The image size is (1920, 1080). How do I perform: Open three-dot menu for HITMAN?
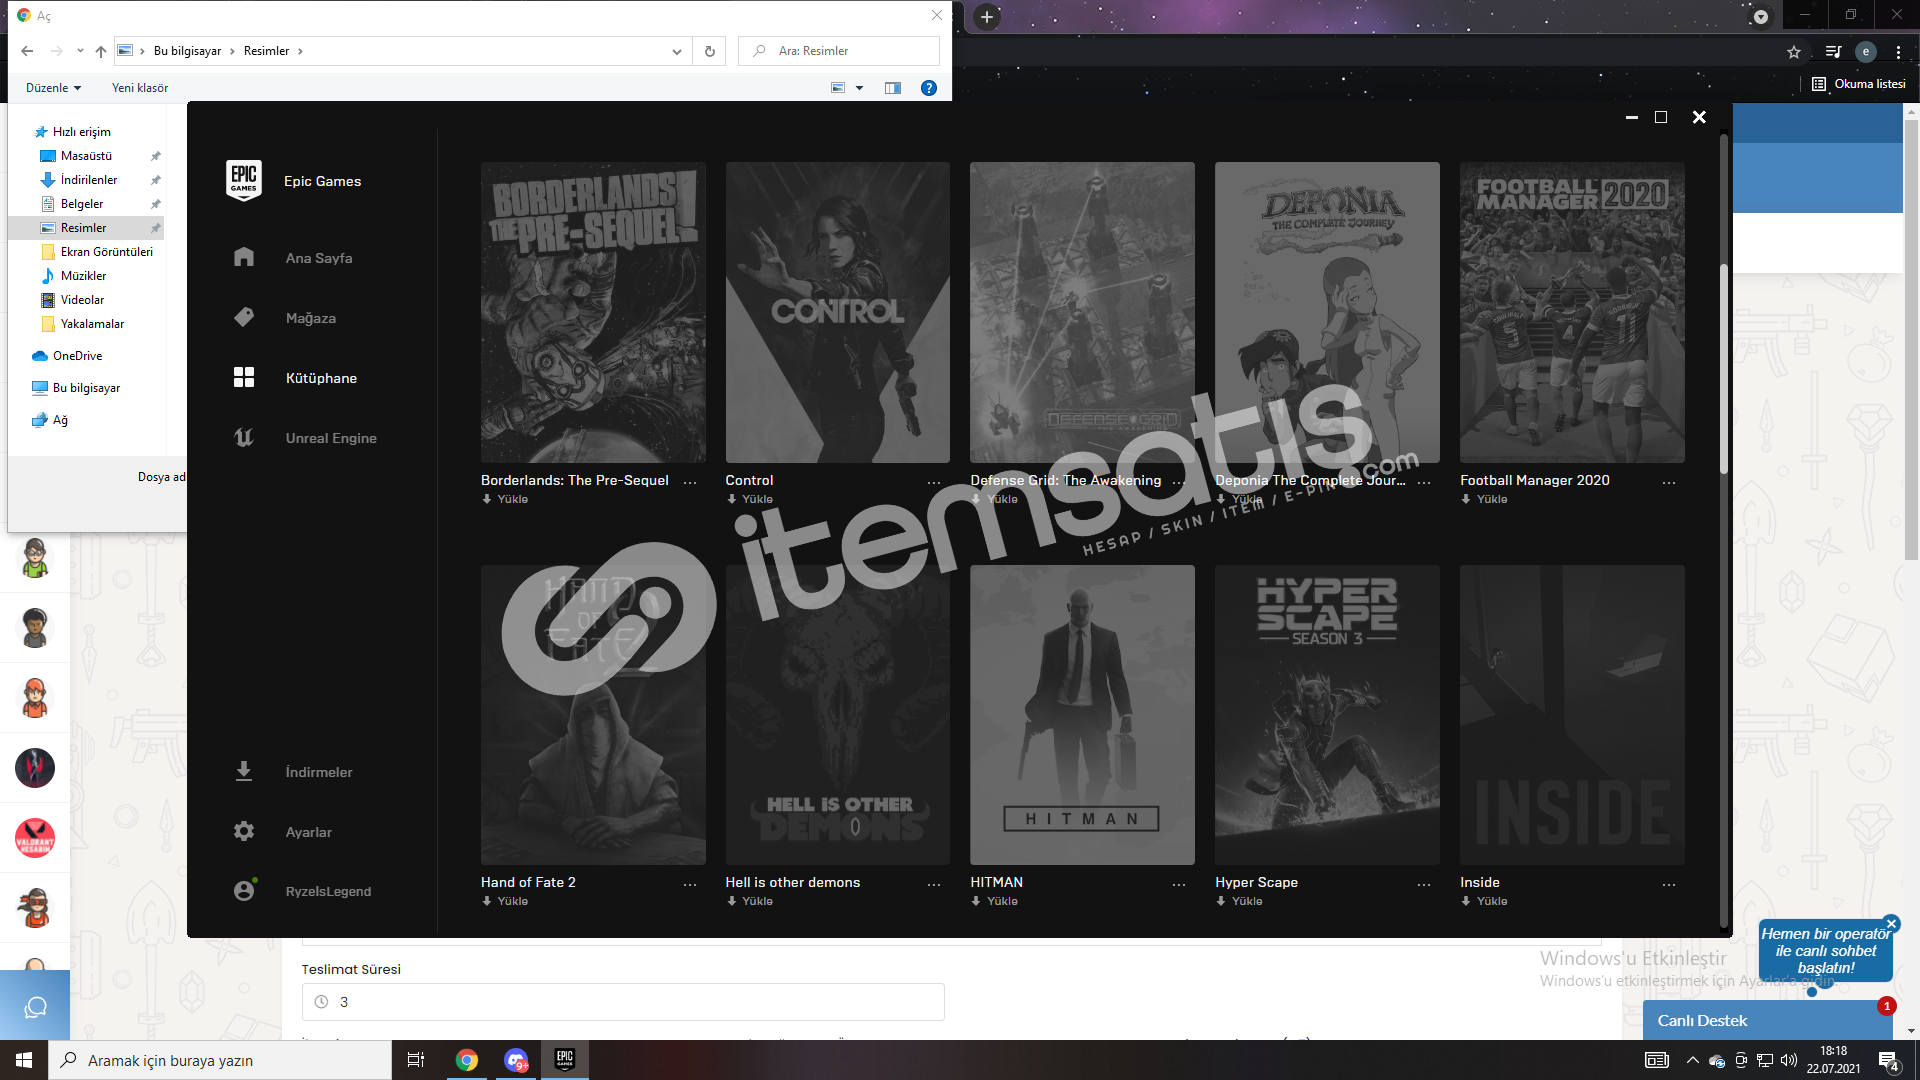click(1179, 884)
